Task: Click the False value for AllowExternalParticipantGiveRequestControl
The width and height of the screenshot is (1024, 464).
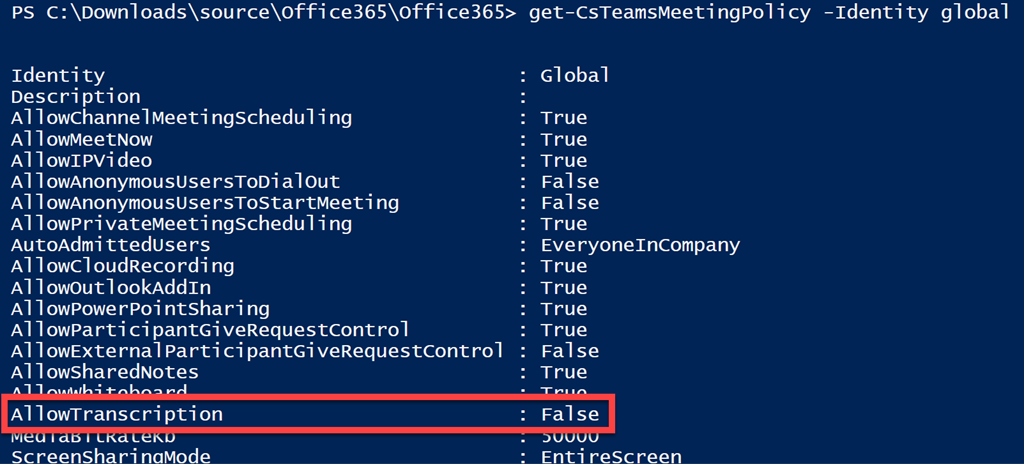Action: pyautogui.click(x=569, y=351)
